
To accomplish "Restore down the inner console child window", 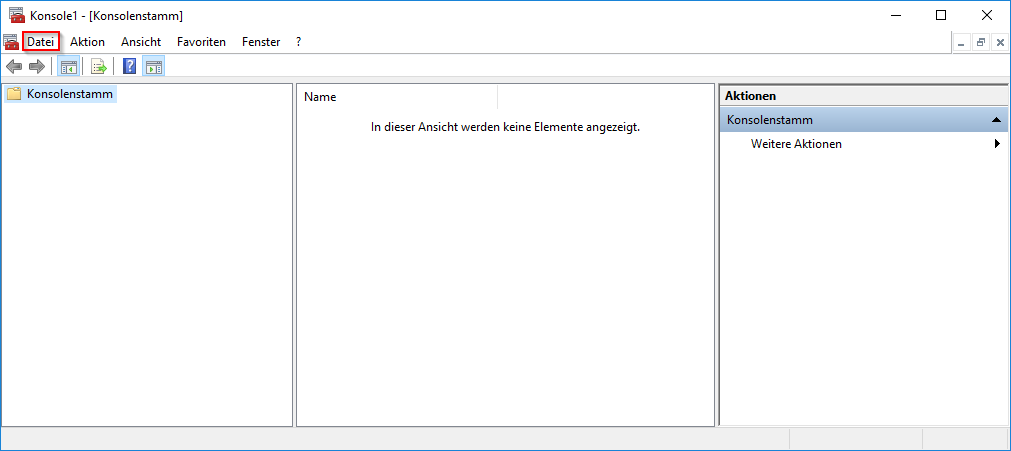I will point(980,43).
